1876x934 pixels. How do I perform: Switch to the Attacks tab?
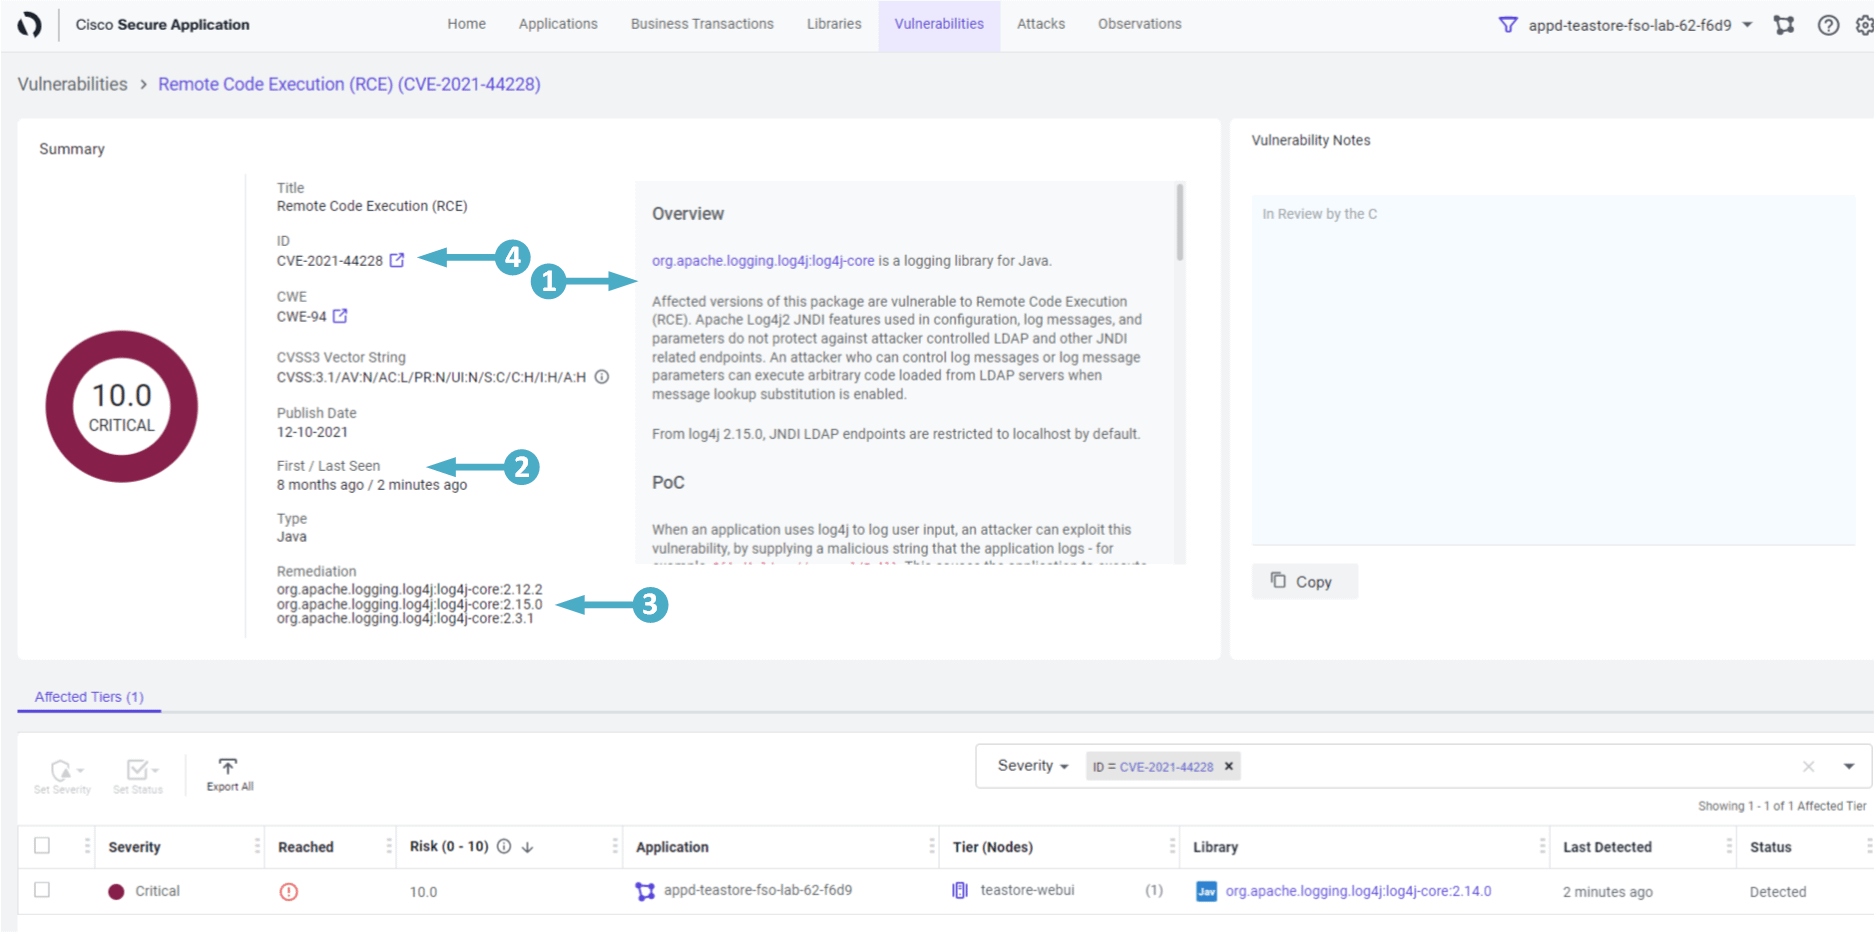[x=1040, y=24]
